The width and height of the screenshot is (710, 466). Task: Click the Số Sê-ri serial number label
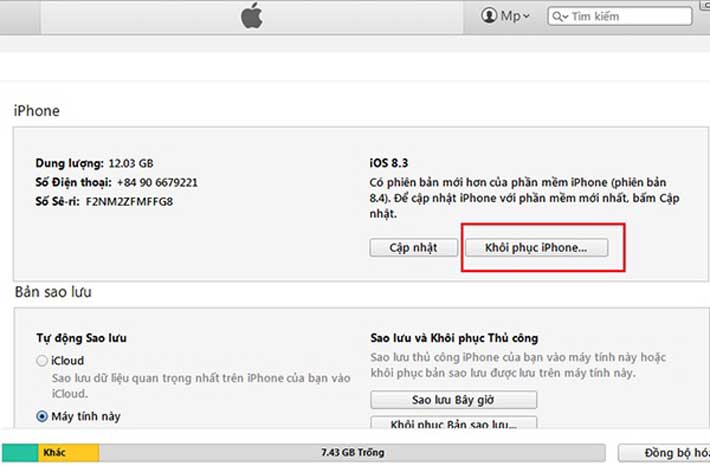coord(58,202)
